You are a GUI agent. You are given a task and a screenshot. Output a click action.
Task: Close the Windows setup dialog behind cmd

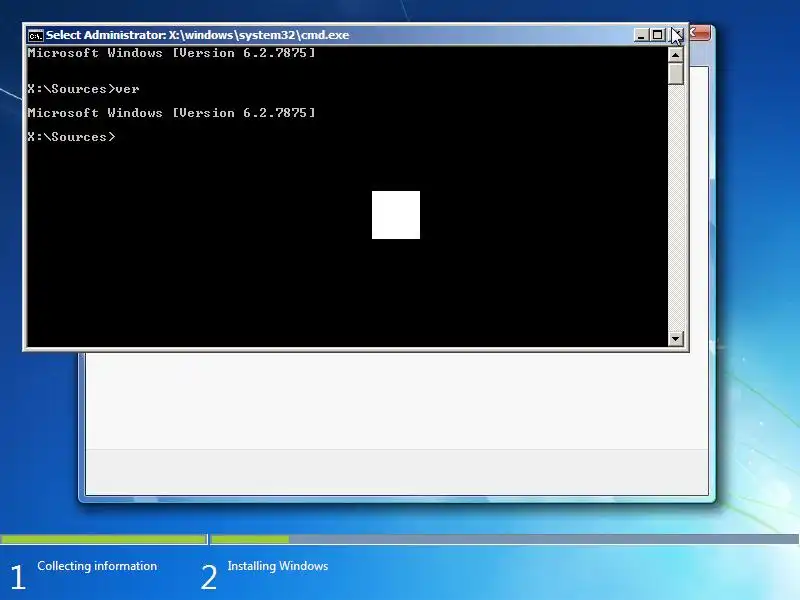tap(700, 33)
